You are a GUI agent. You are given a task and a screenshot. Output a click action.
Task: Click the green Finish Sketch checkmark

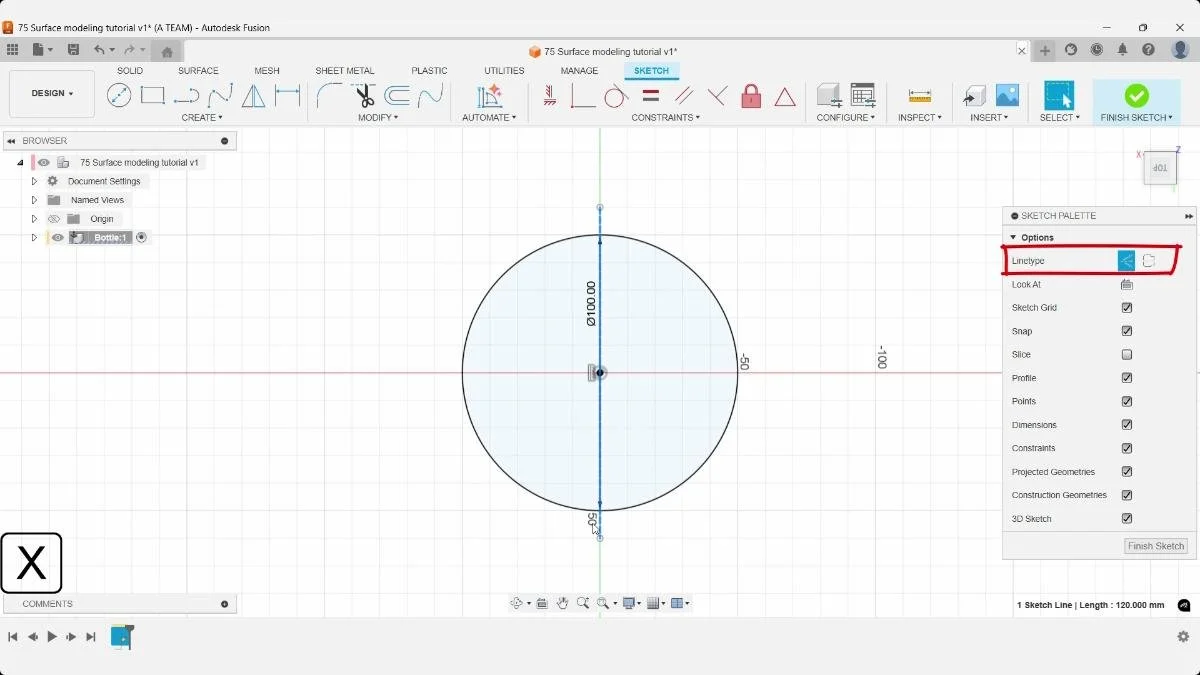[1136, 96]
